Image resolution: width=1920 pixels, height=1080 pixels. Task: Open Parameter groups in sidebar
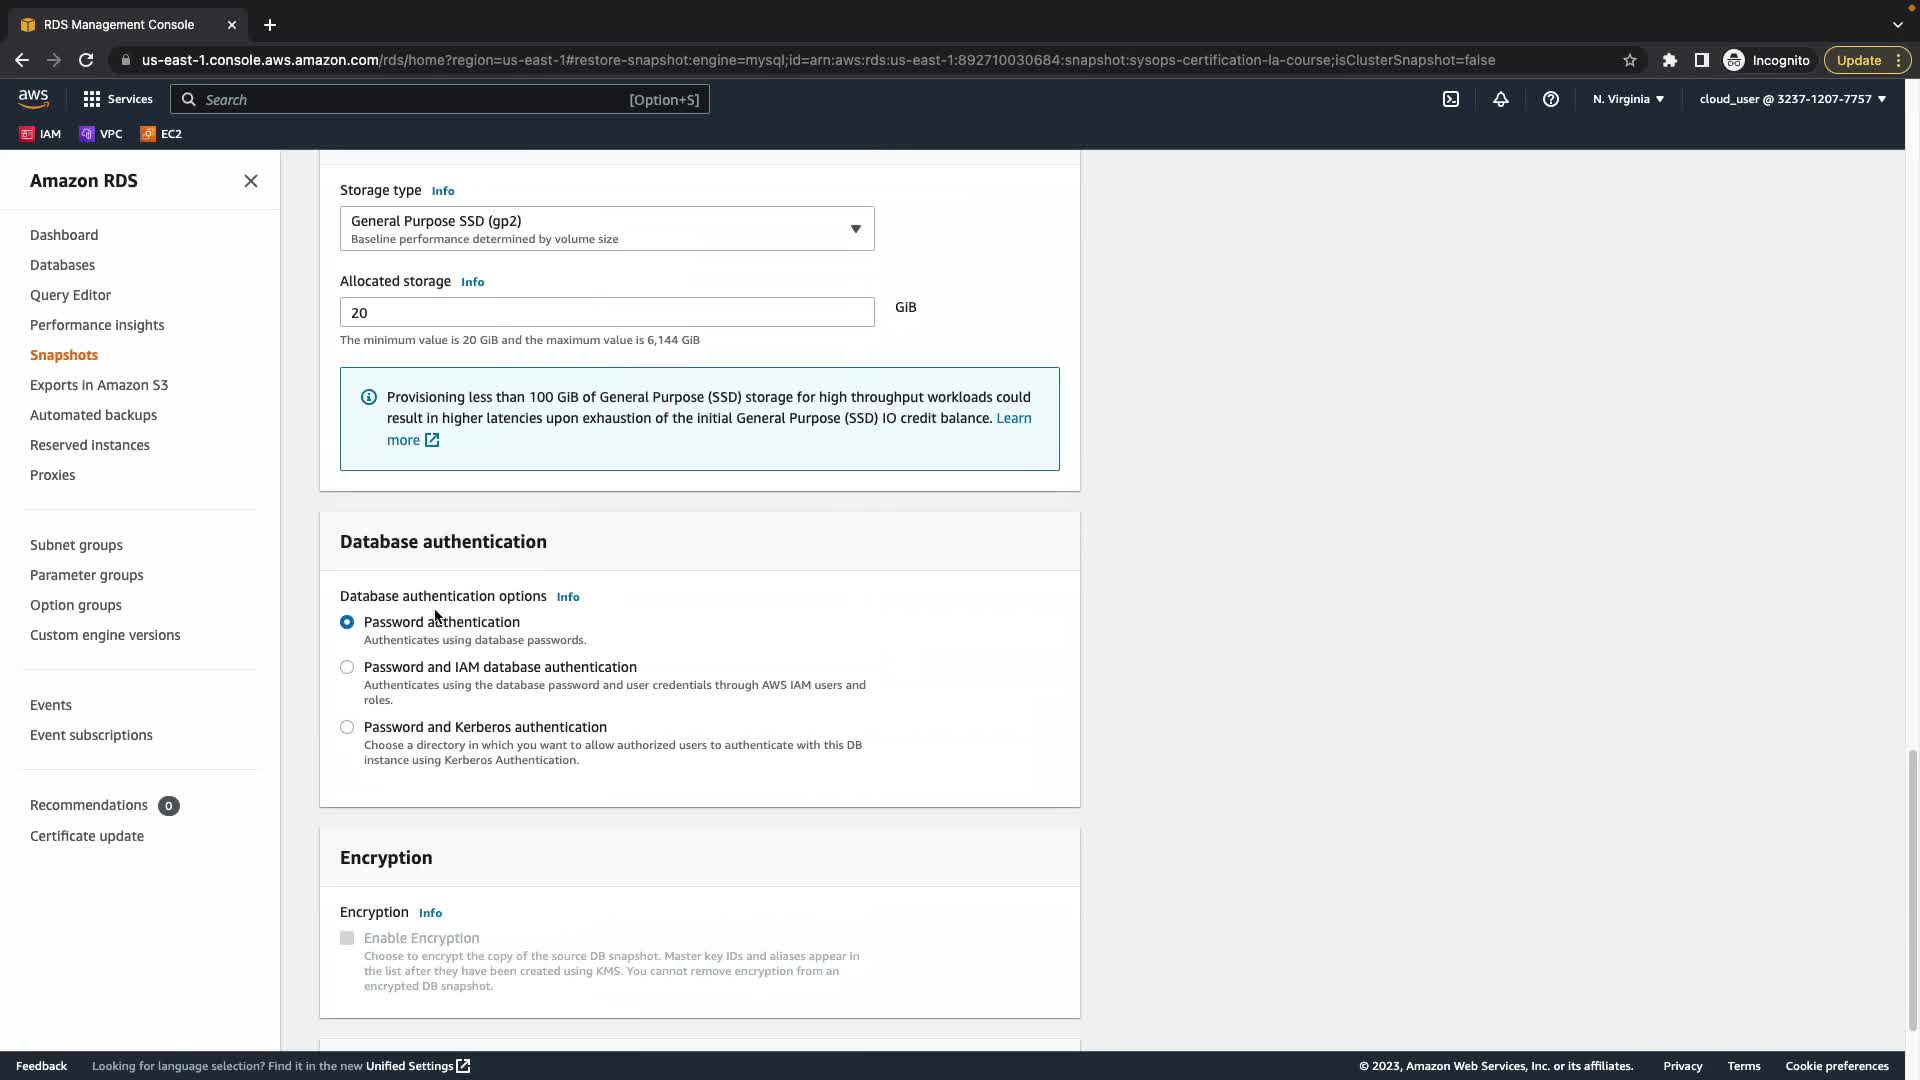pyautogui.click(x=87, y=575)
